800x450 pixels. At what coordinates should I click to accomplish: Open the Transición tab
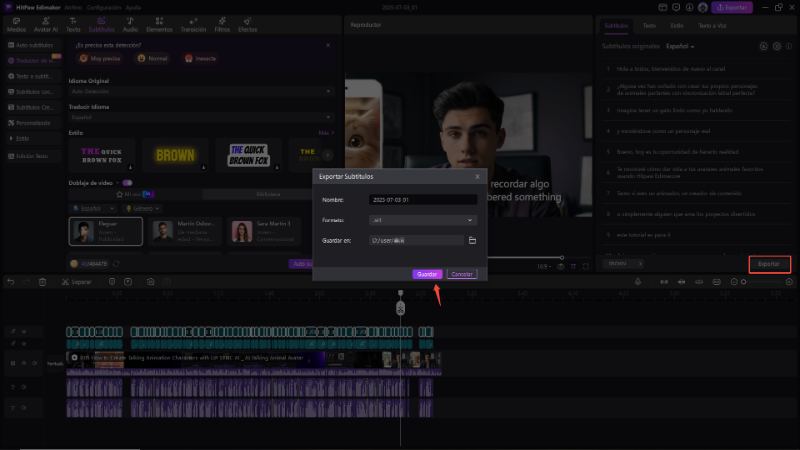193,24
